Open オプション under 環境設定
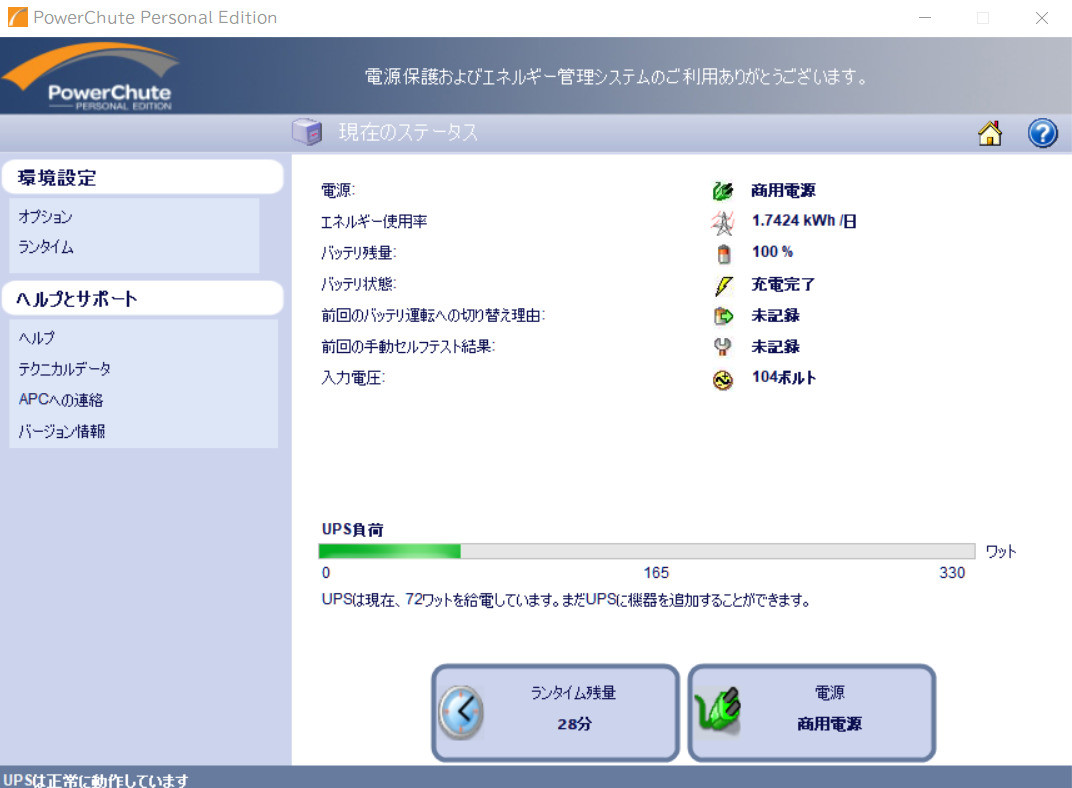This screenshot has height=788, width=1072. pos(45,217)
